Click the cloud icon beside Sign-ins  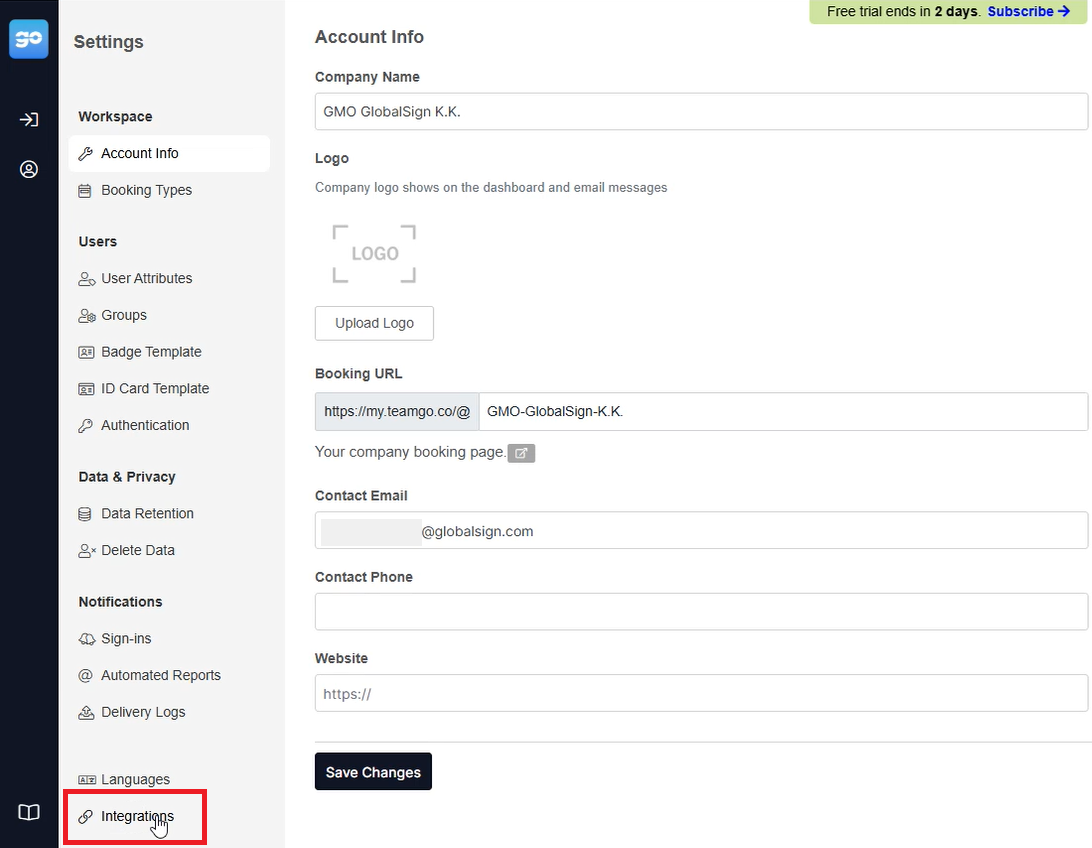[86, 639]
